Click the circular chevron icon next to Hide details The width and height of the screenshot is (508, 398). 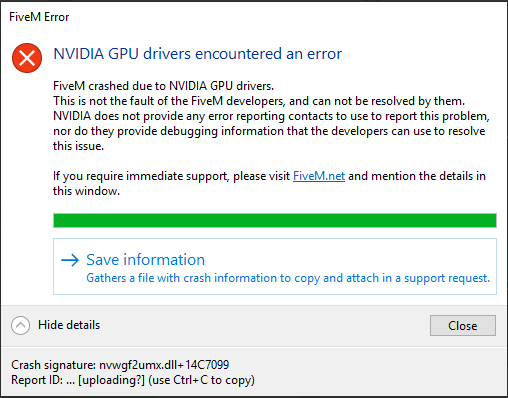pyautogui.click(x=20, y=325)
